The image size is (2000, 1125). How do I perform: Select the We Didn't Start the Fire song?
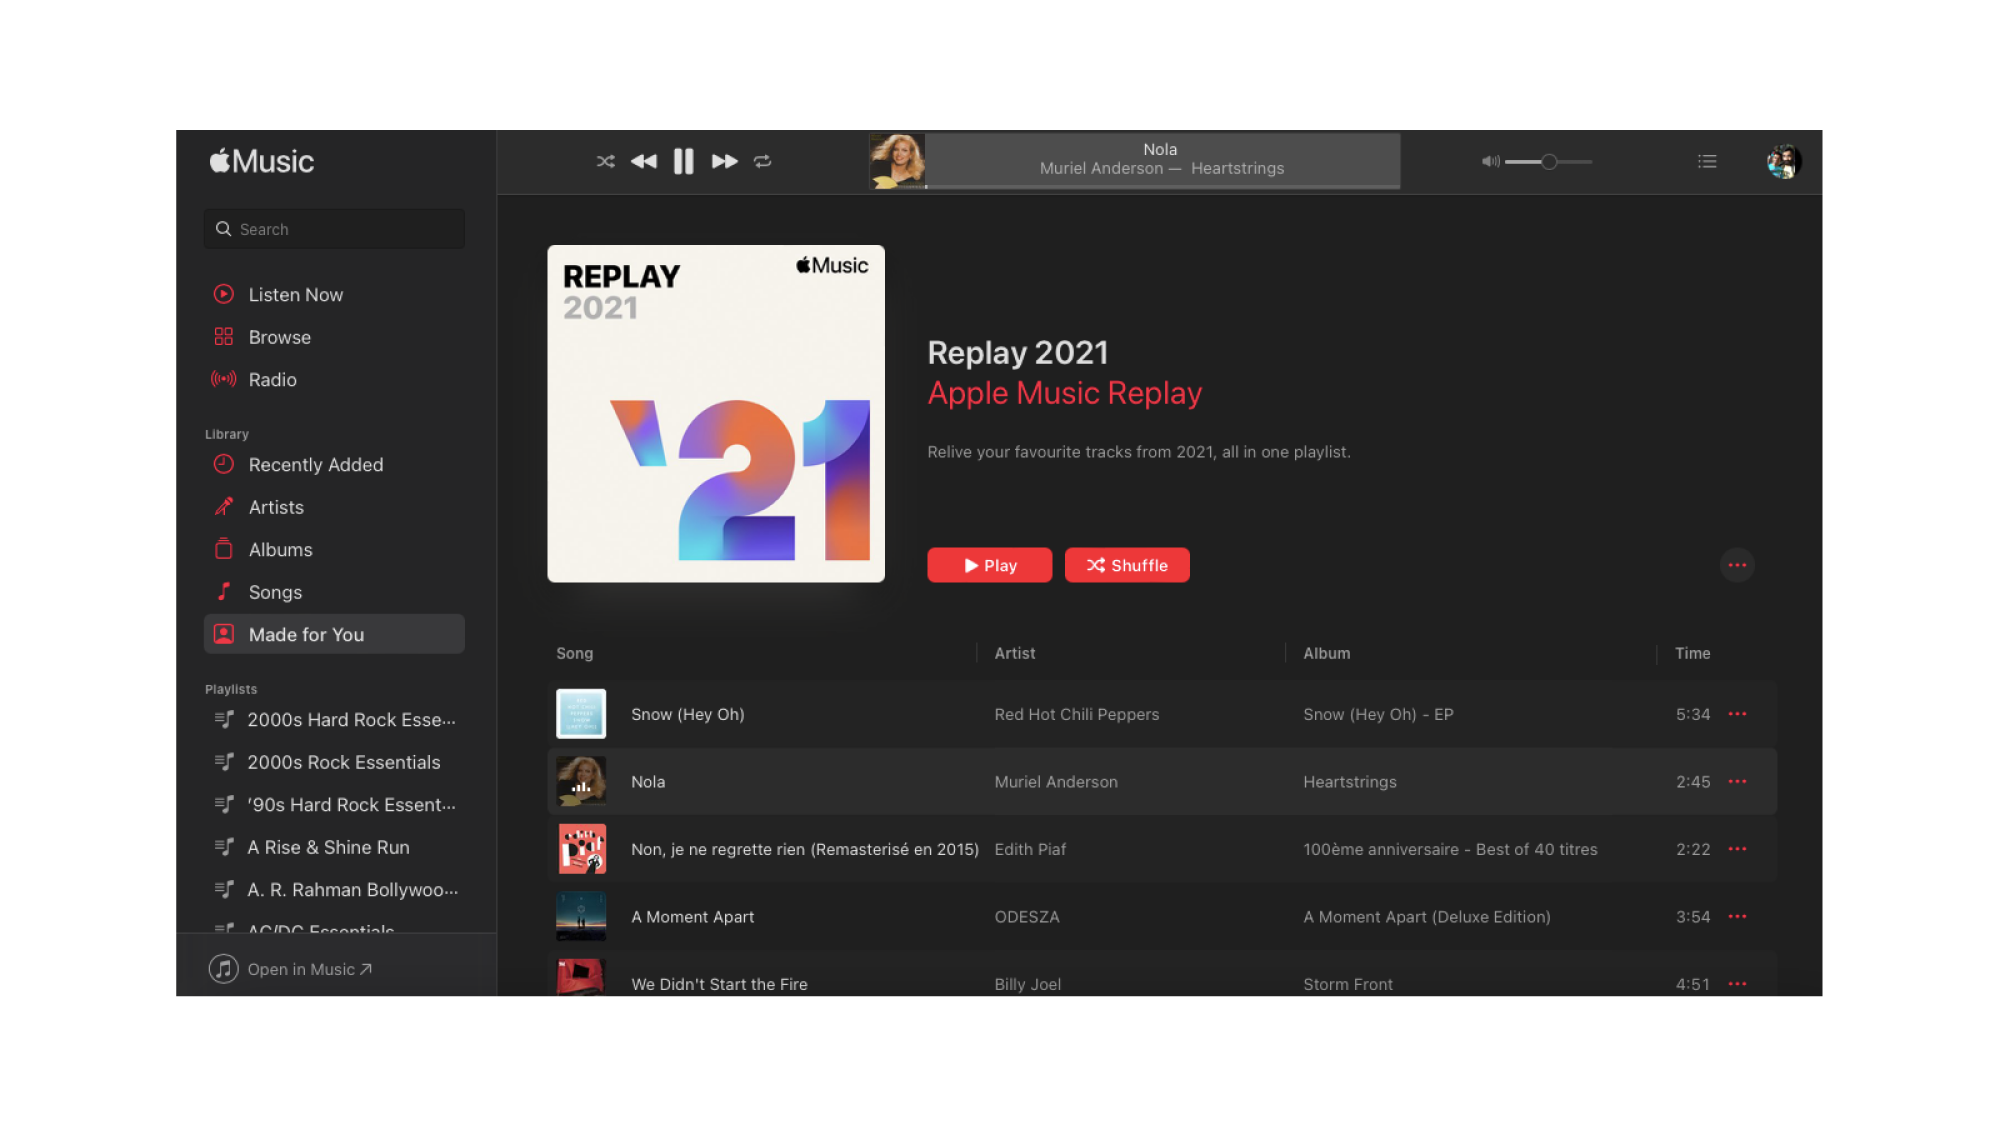719,984
